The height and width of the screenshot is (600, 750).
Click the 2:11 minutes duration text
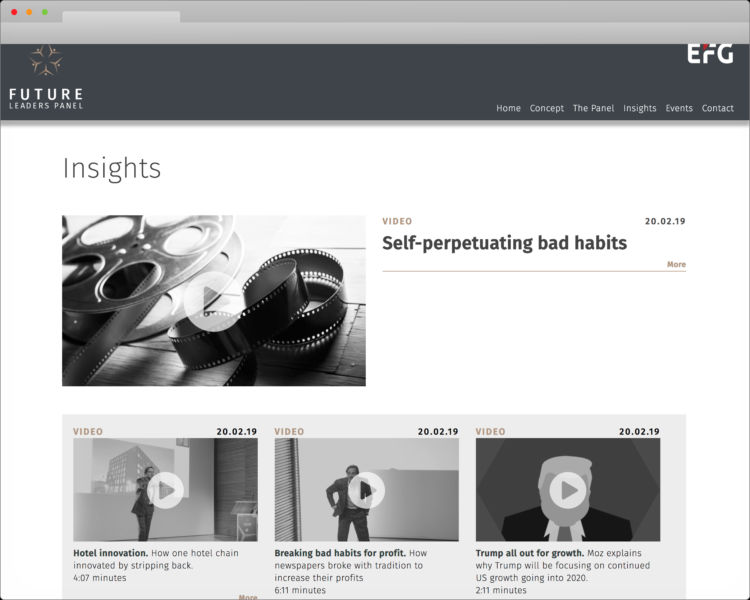[501, 590]
